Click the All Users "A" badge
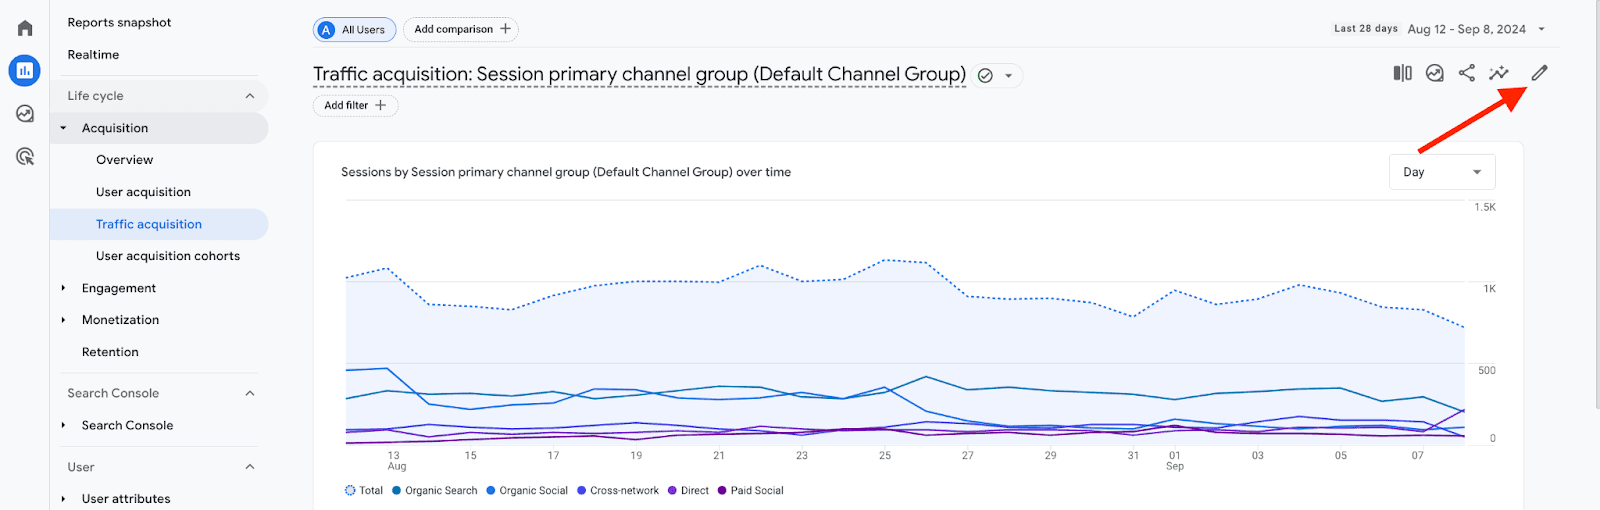 pos(326,30)
